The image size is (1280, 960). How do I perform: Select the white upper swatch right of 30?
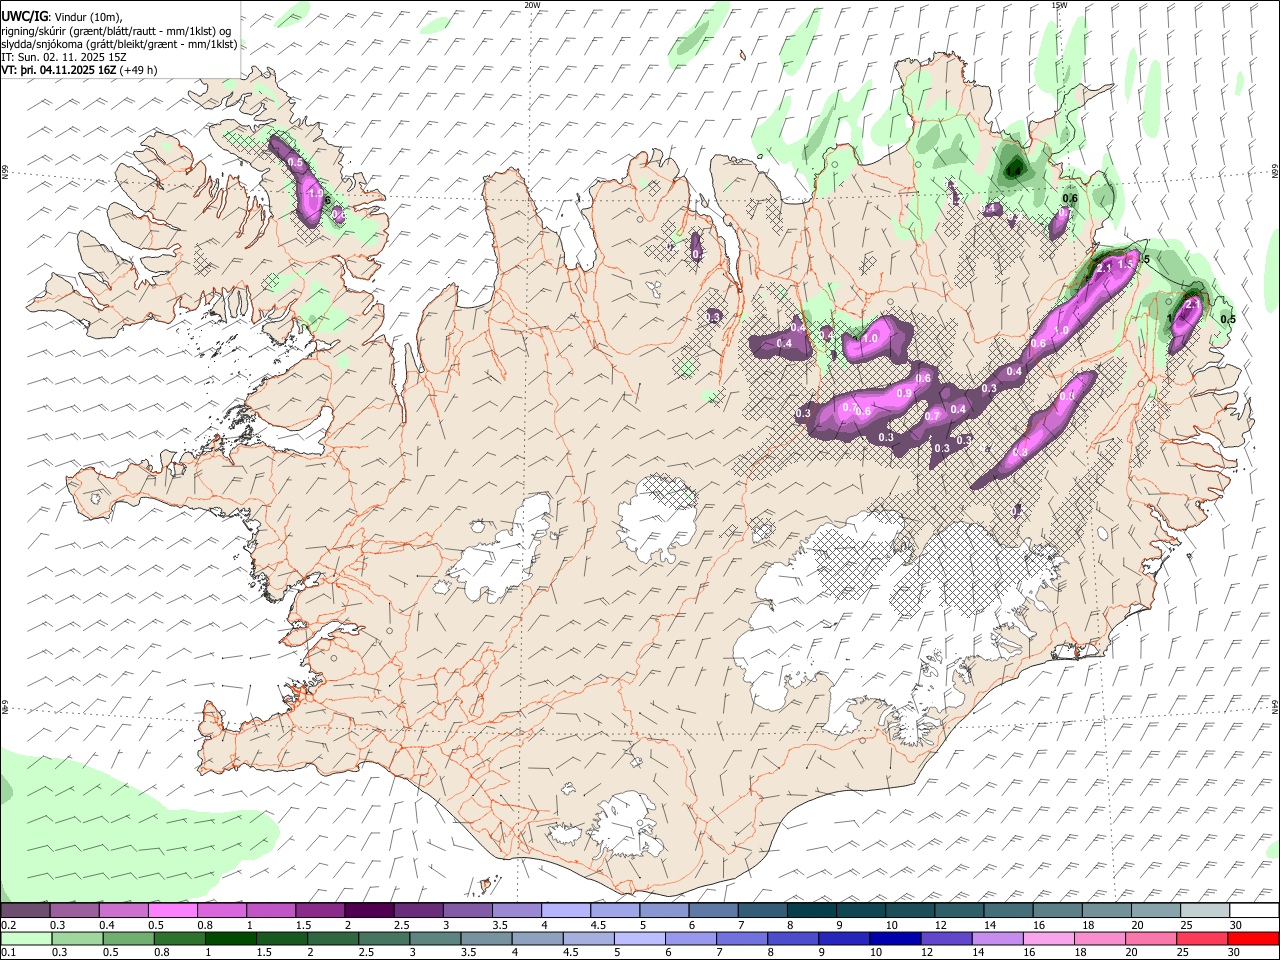[x=1254, y=911]
